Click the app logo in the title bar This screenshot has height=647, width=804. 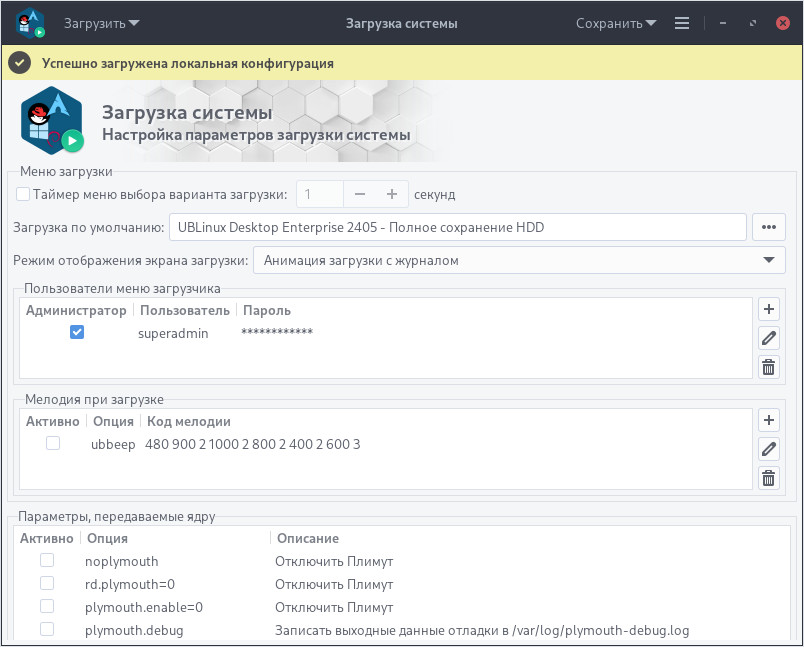click(30, 23)
